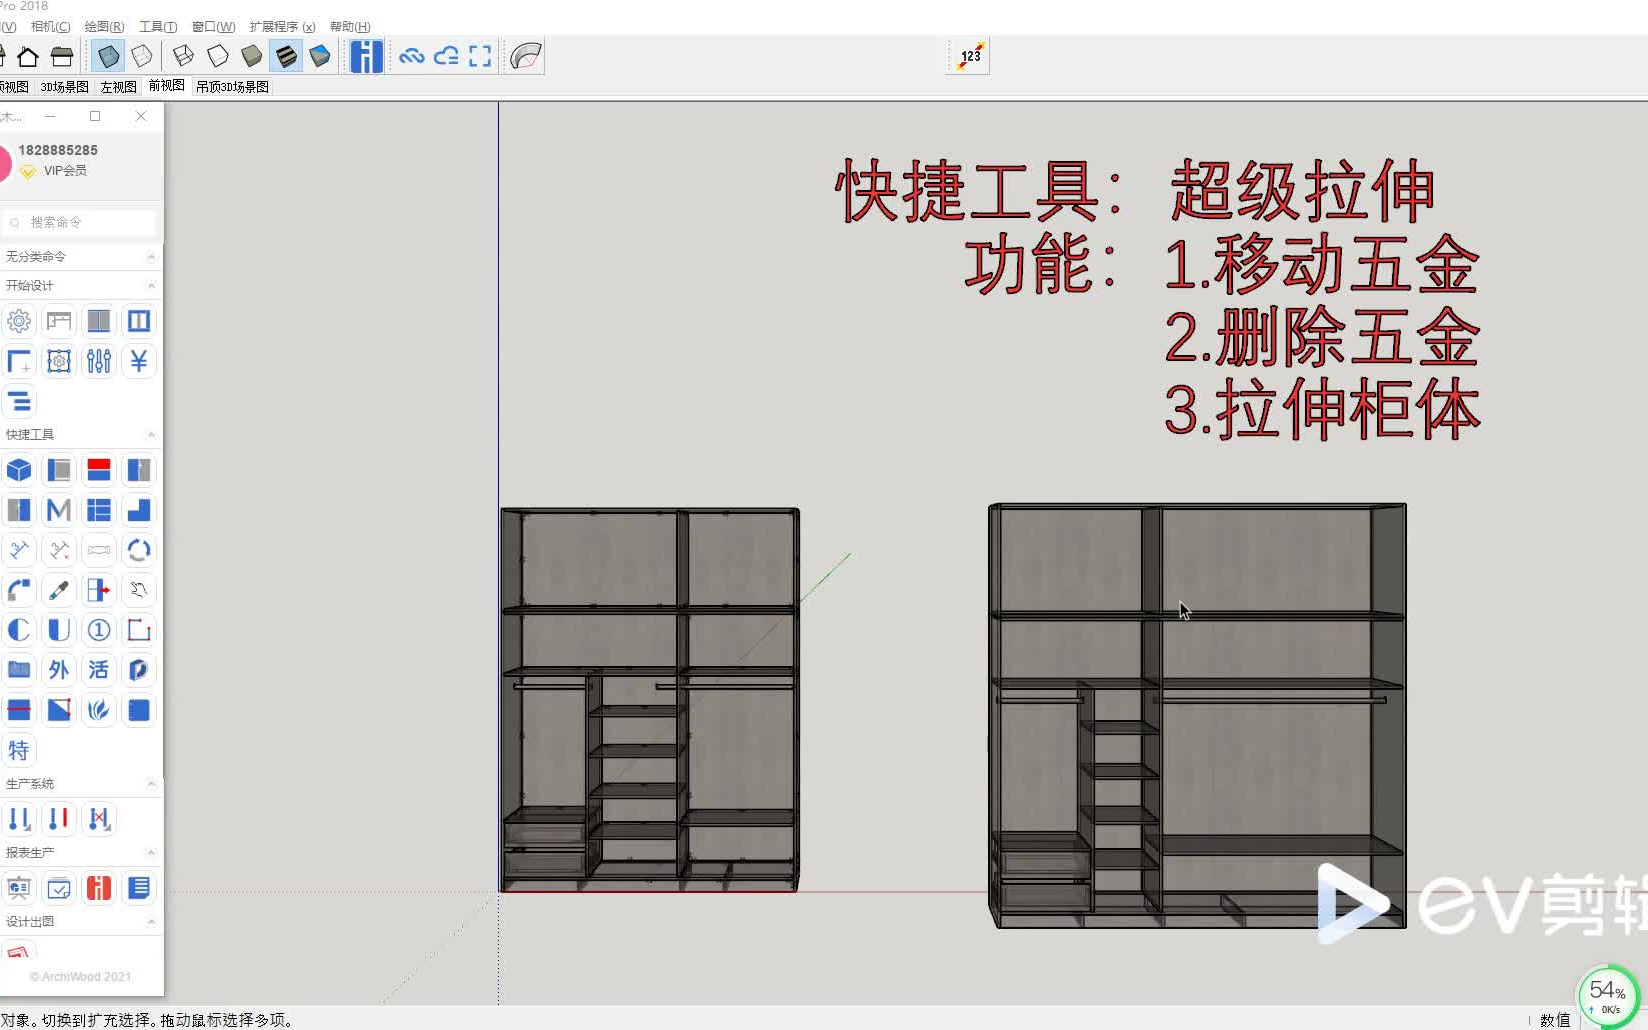Click the blue cabinet plugin icon in toolbar

[365, 56]
